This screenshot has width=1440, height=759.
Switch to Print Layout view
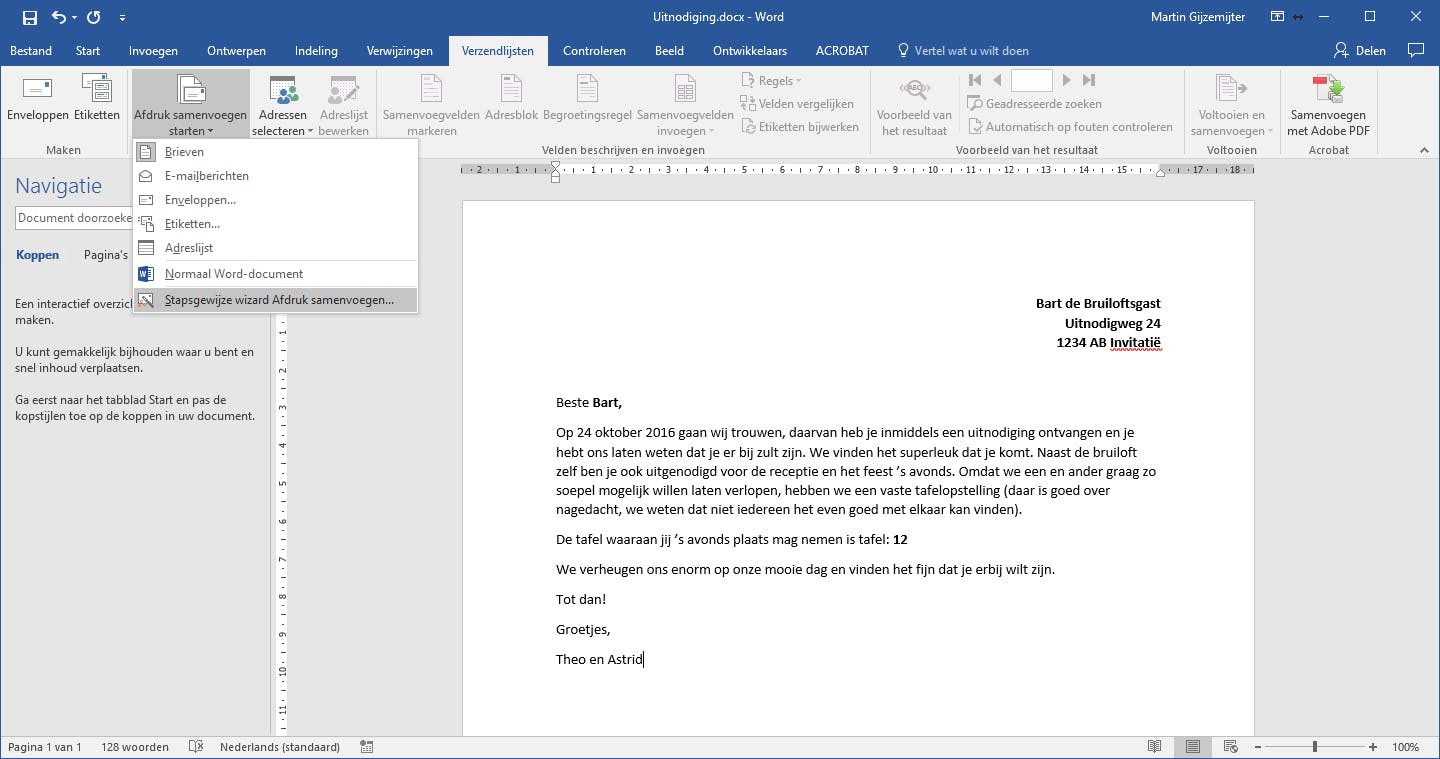[x=1193, y=747]
